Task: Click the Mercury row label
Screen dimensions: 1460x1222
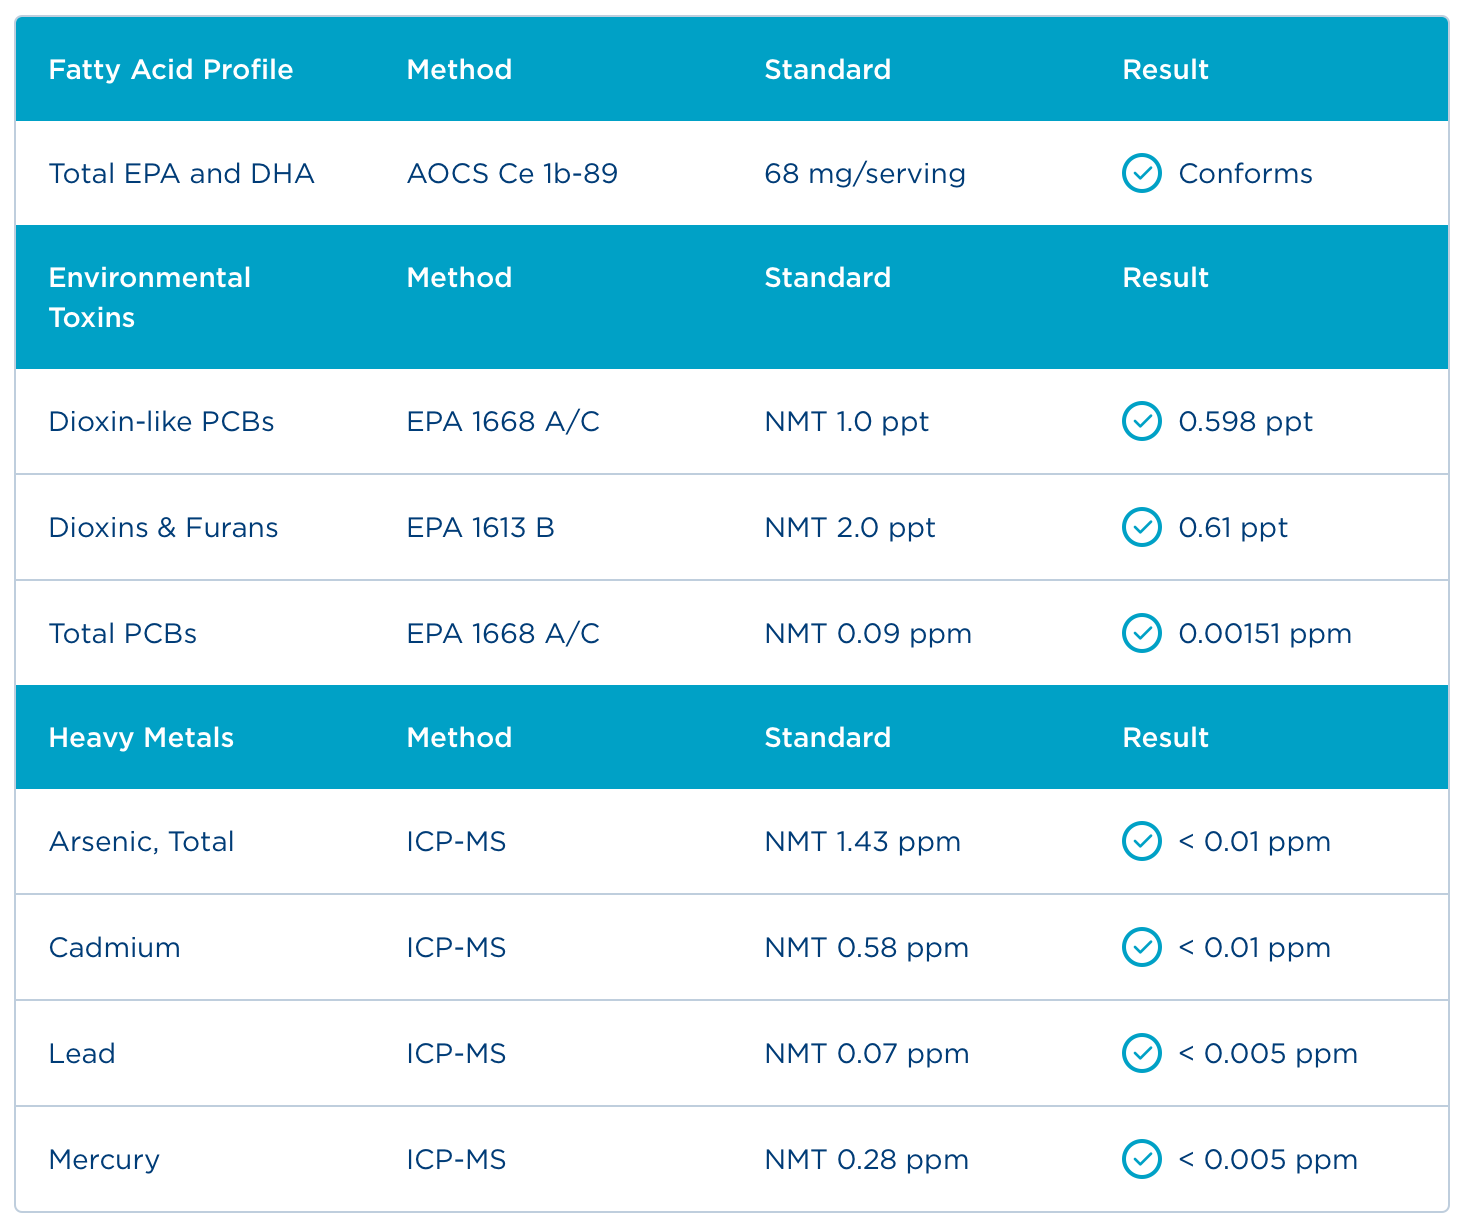Action: (104, 1159)
